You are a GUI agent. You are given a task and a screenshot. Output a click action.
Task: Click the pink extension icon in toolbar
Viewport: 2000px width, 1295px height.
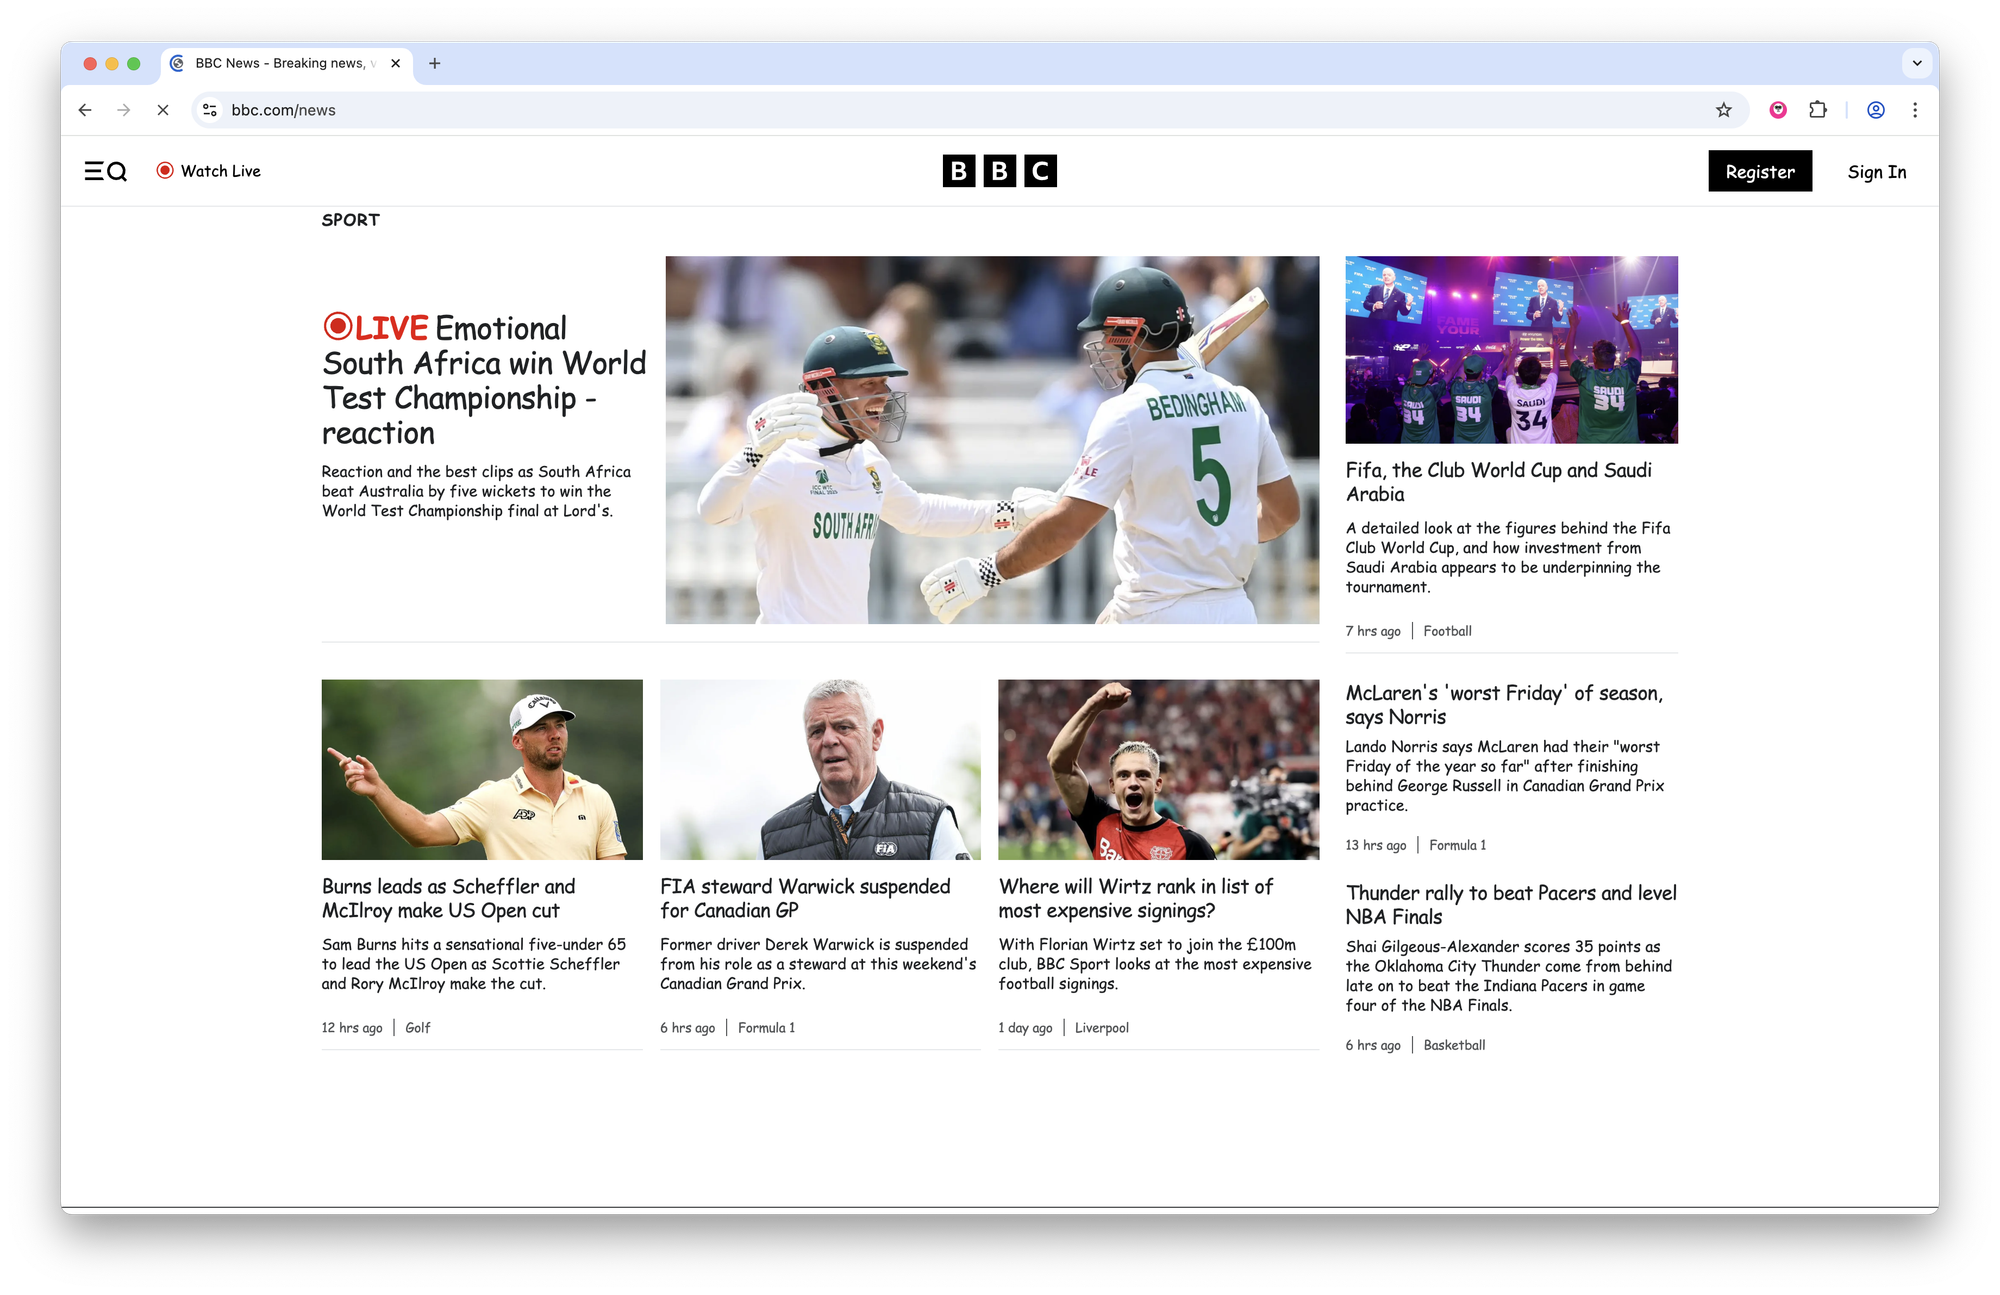1778,110
